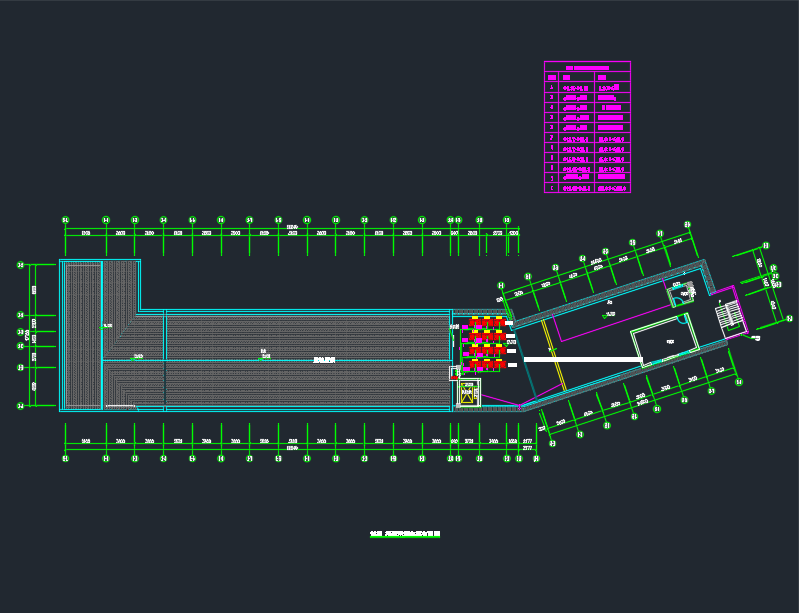This screenshot has height=613, width=799.
Task: Select the large cyan rectangle in angled wing
Action: pos(664,340)
